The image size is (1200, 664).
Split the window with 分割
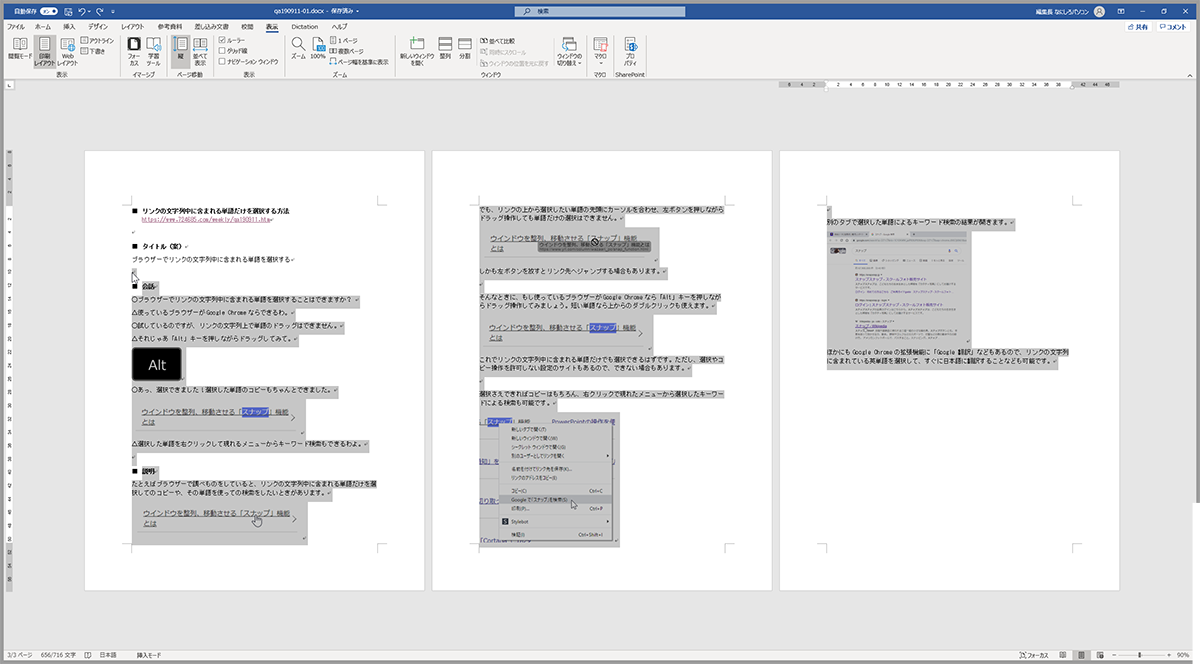(465, 49)
